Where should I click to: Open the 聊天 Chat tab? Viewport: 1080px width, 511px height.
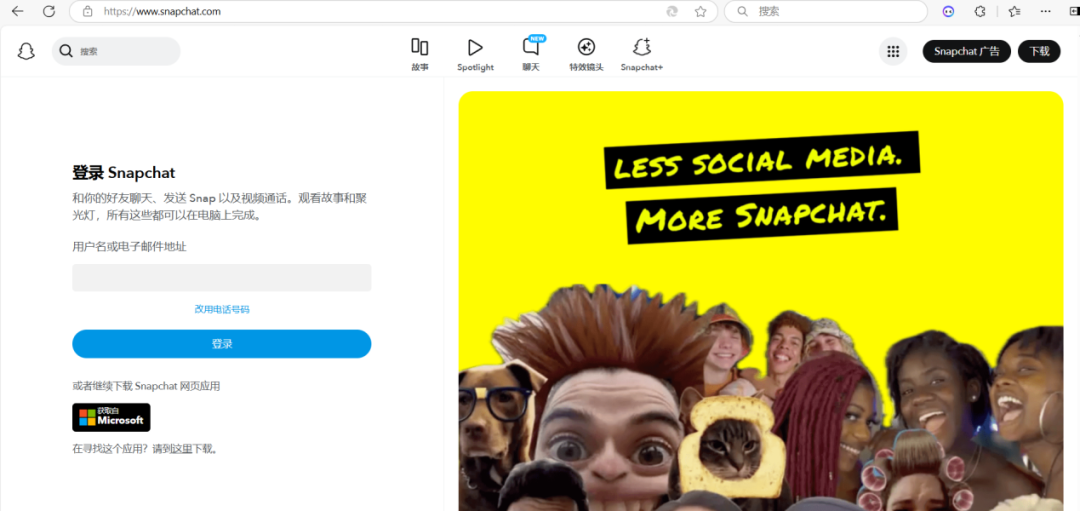coord(531,55)
